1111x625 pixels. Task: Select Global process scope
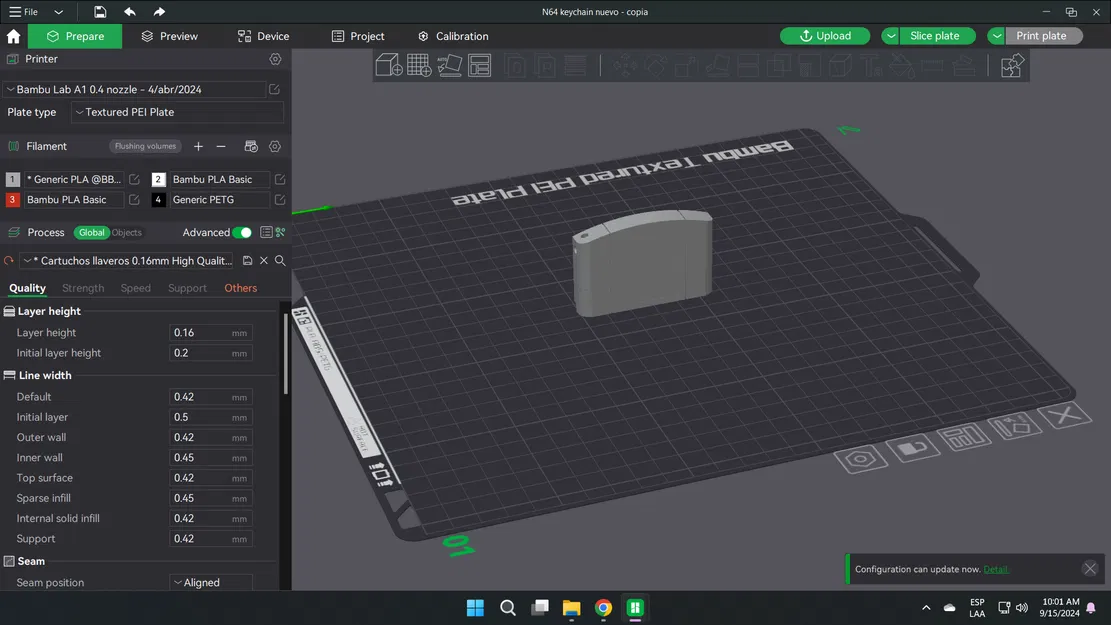tap(92, 233)
